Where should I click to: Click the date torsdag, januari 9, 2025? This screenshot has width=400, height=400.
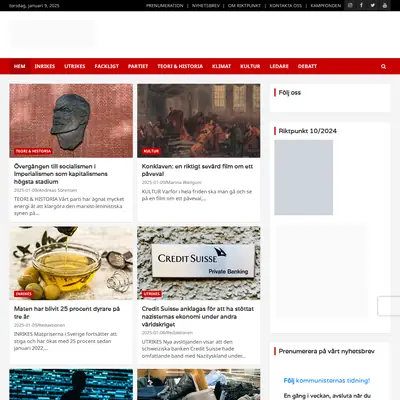[34, 6]
